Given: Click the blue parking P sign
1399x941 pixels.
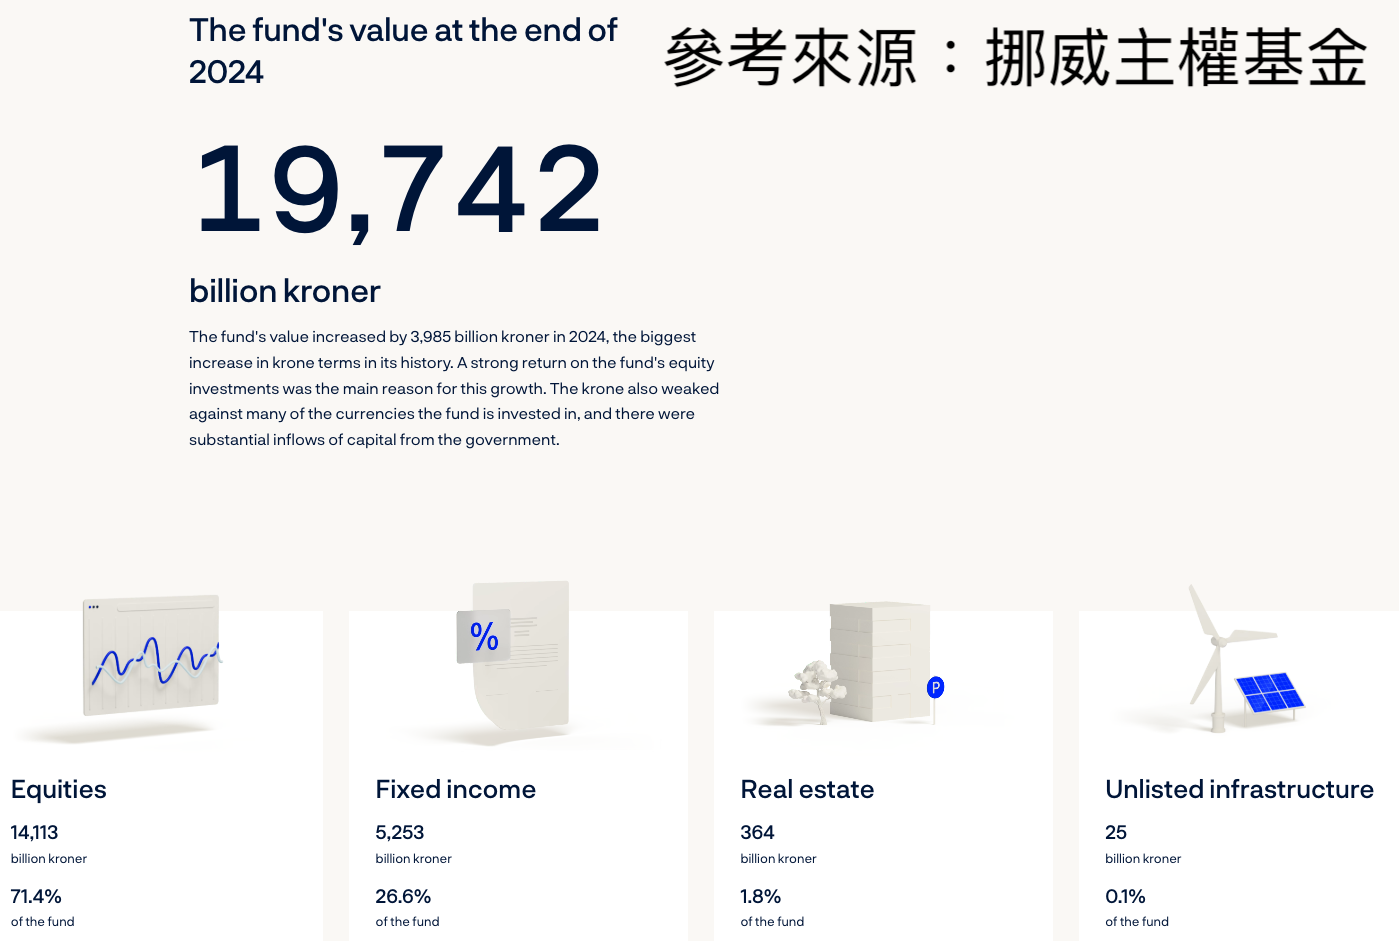Looking at the screenshot, I should (x=935, y=687).
